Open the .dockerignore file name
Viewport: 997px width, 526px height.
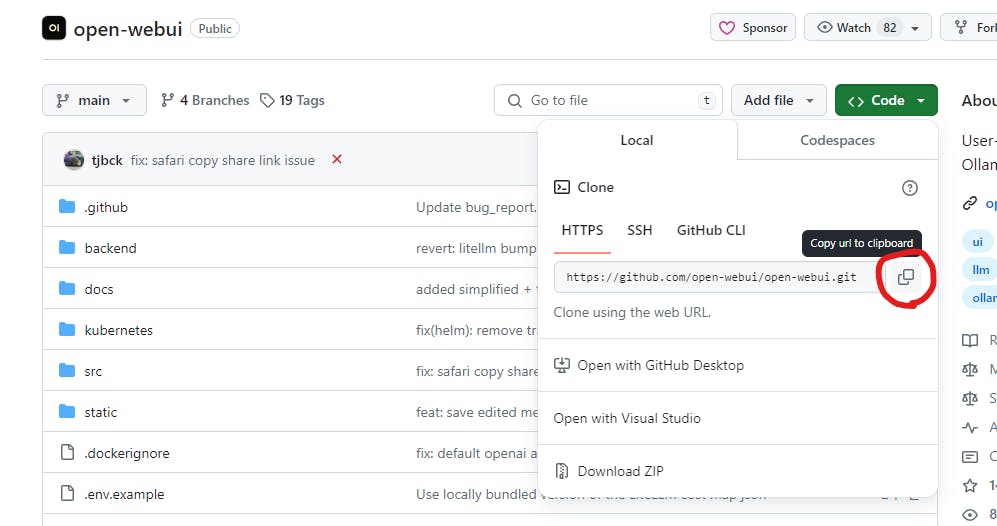click(x=127, y=453)
